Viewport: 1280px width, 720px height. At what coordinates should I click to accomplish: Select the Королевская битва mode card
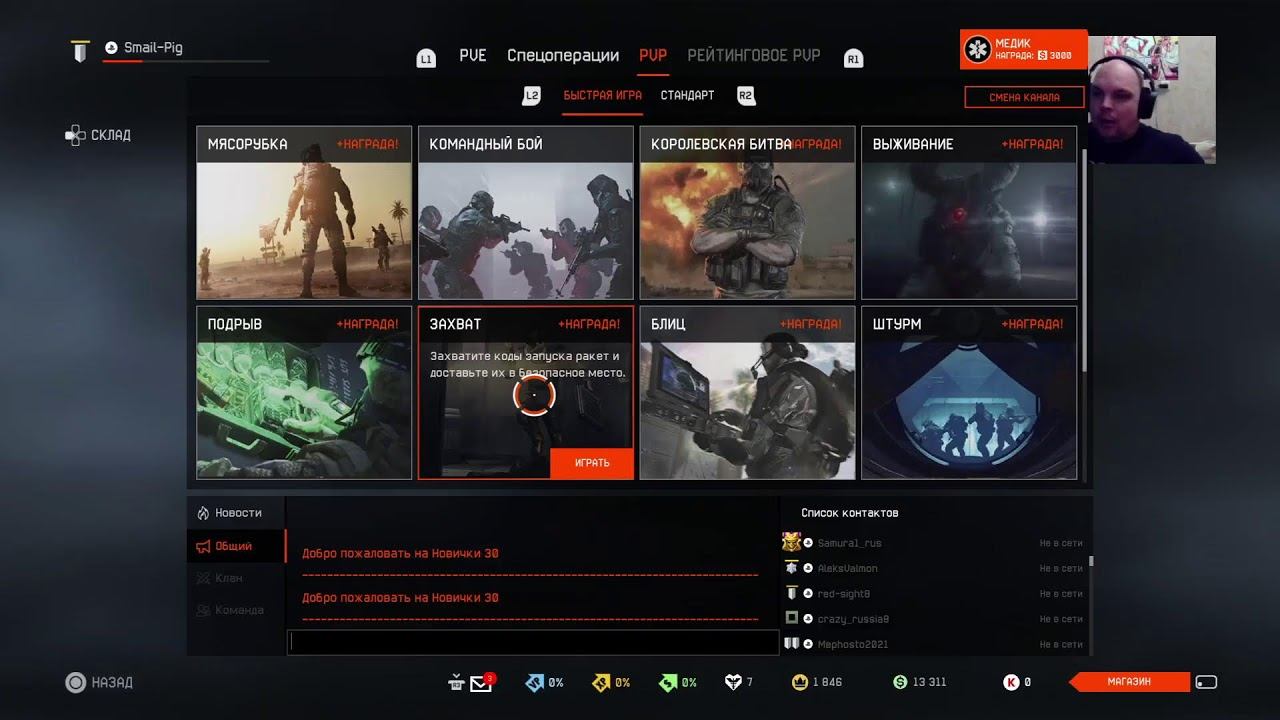click(x=748, y=213)
